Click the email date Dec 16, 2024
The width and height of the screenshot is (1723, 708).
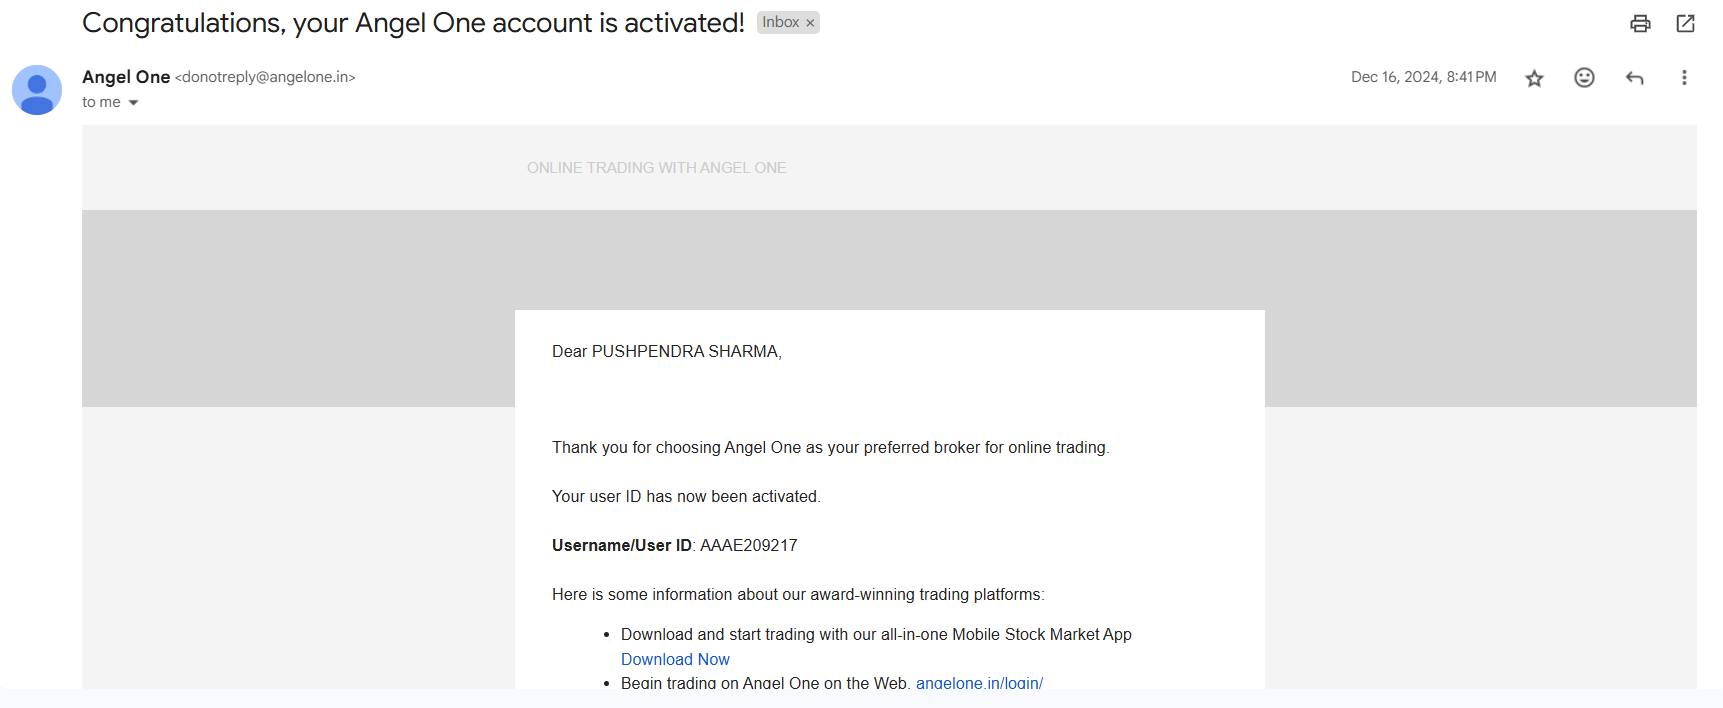(x=1423, y=77)
